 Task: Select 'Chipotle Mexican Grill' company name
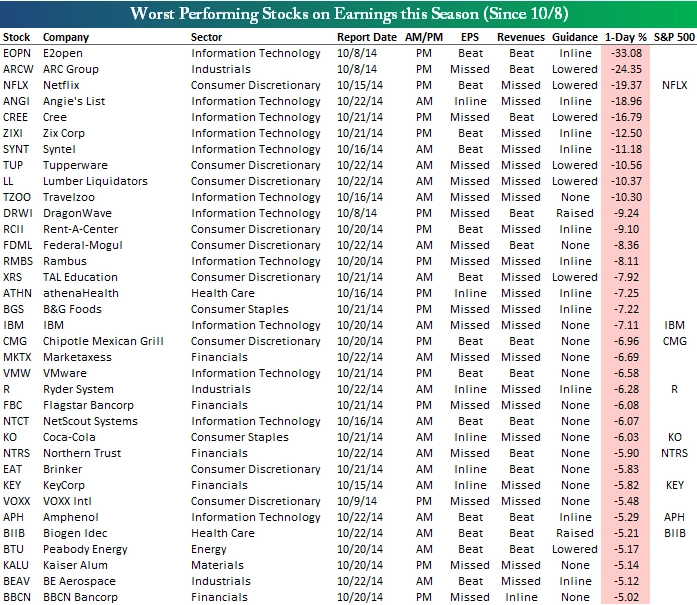pos(103,341)
